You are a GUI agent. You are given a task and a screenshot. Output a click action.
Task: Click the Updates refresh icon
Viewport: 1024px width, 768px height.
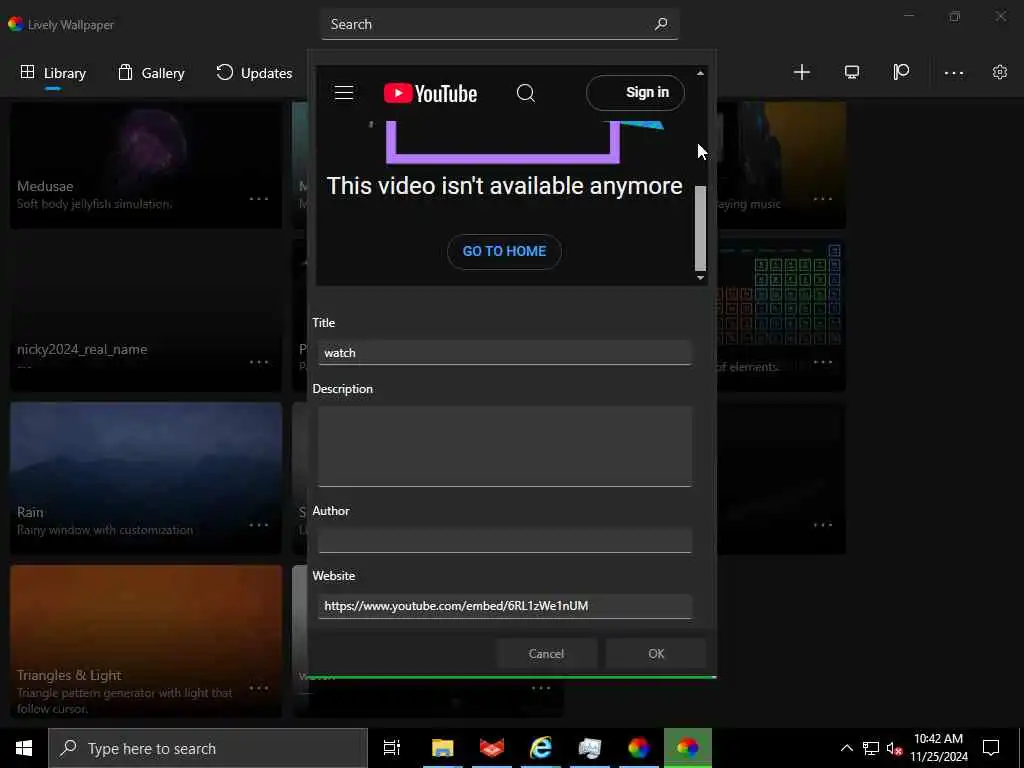pos(225,72)
